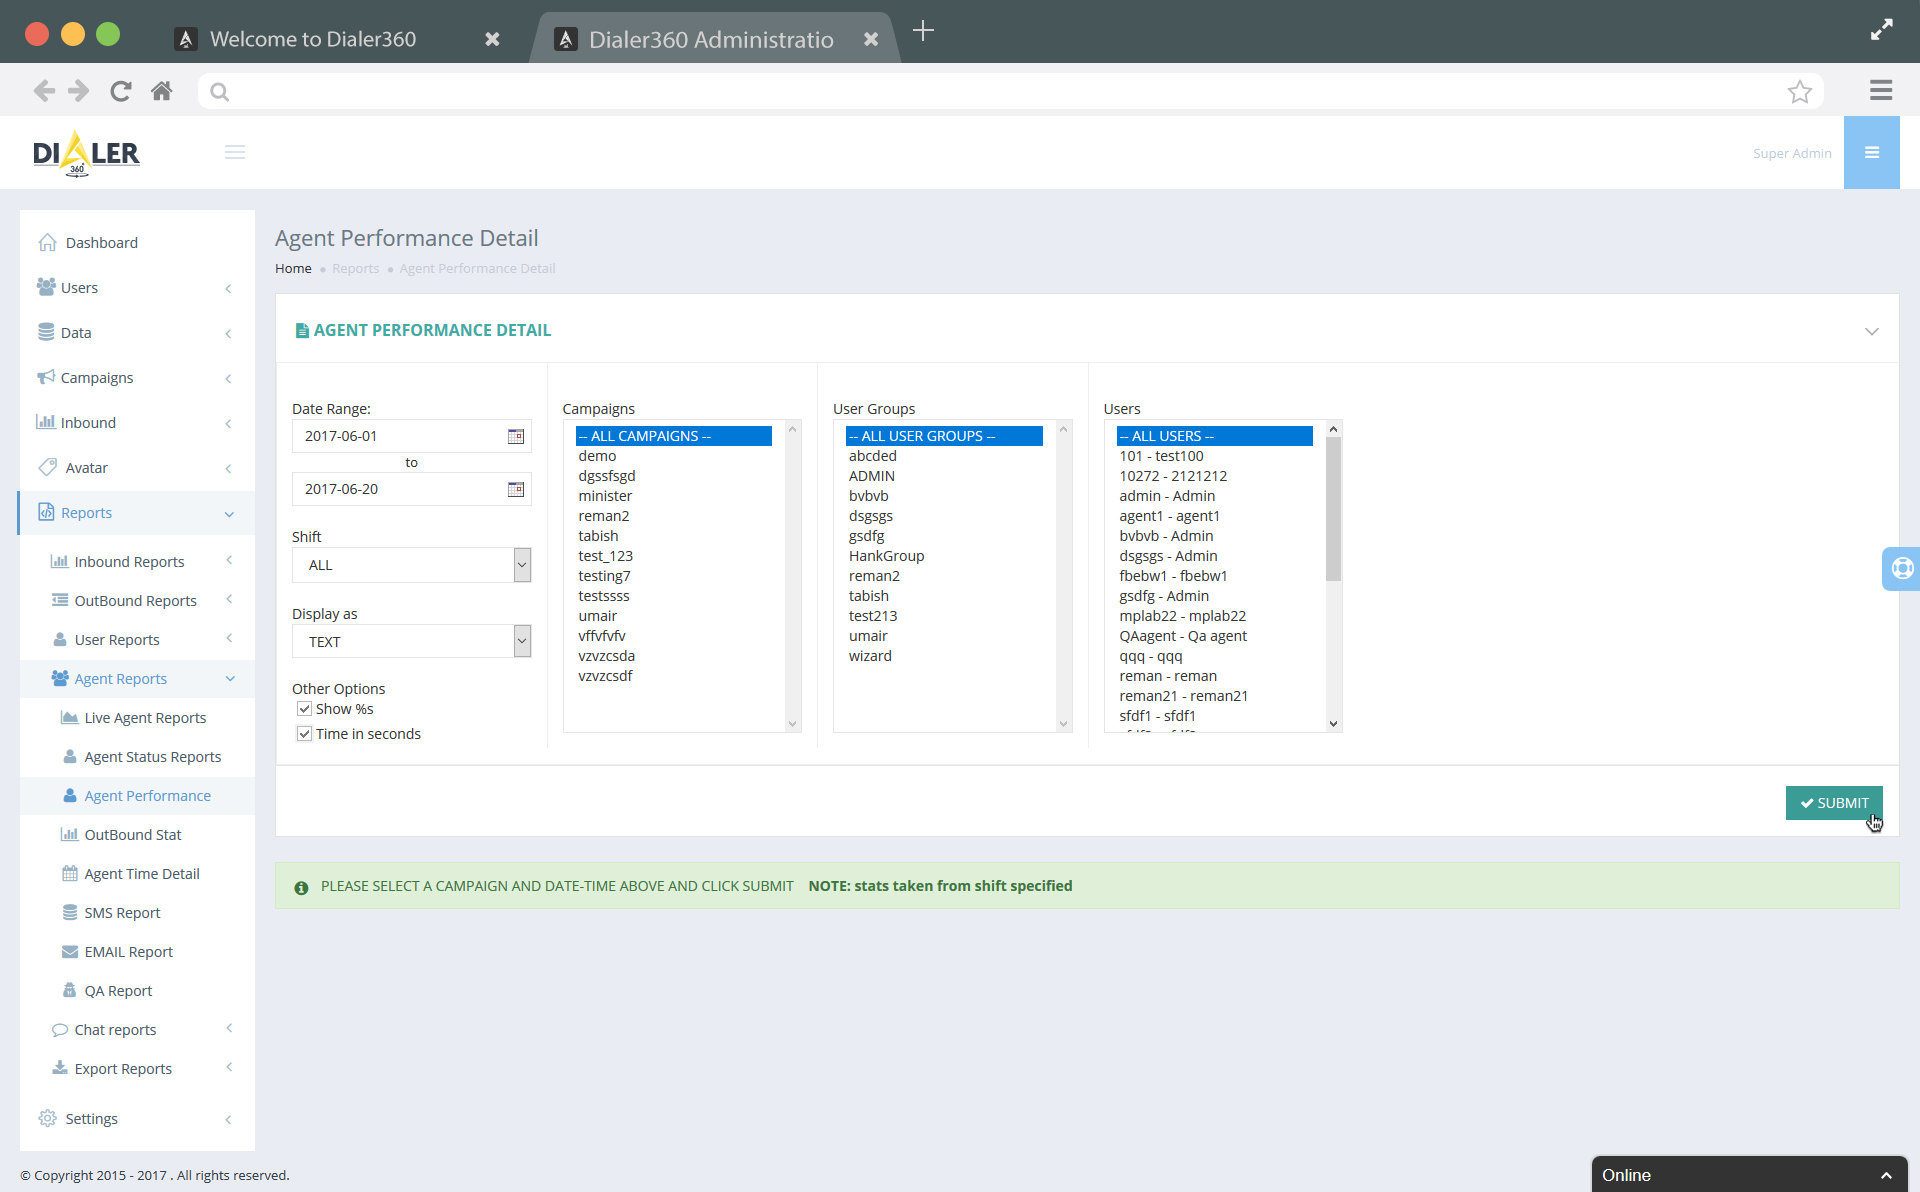Click the SUBMIT button
Viewport: 1920px width, 1192px height.
pyautogui.click(x=1834, y=802)
